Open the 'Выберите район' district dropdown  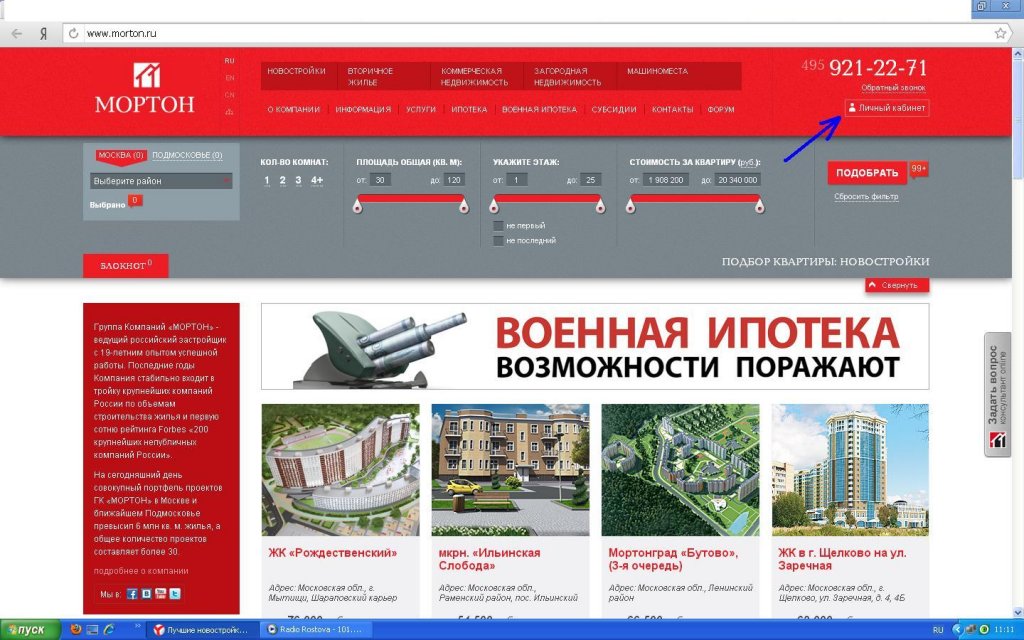(x=161, y=181)
